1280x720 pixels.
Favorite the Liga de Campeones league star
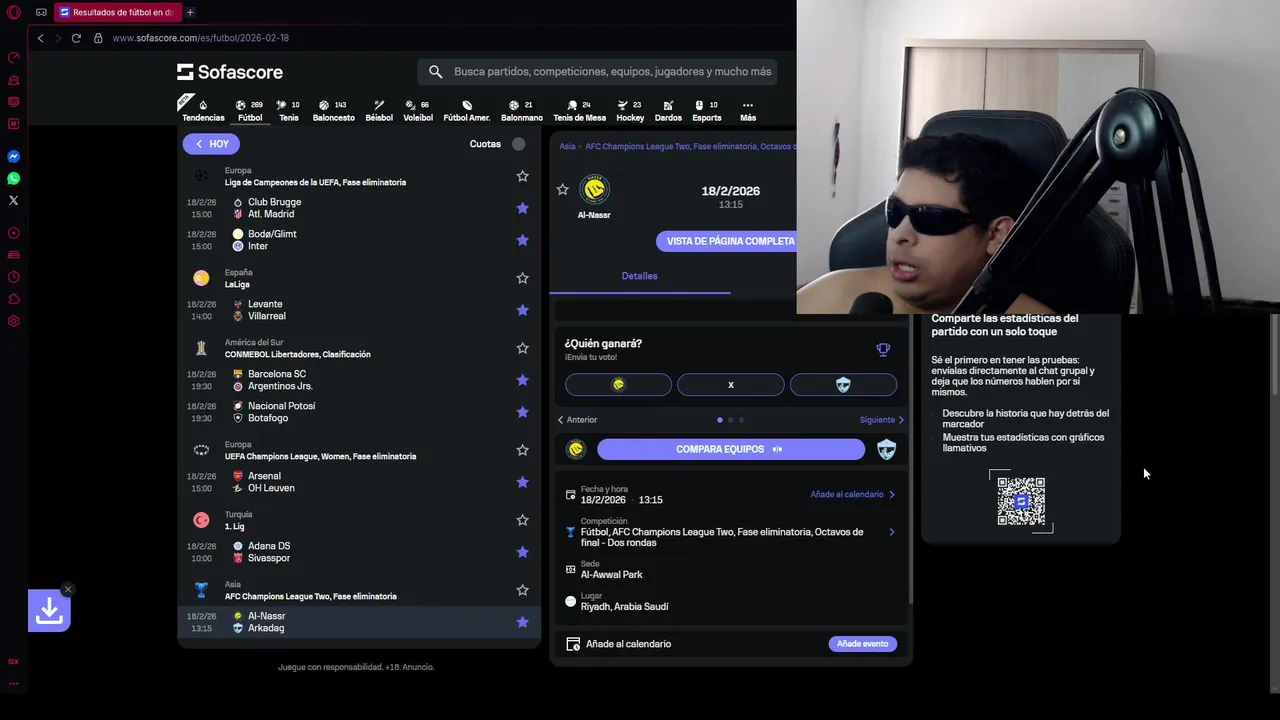[522, 176]
